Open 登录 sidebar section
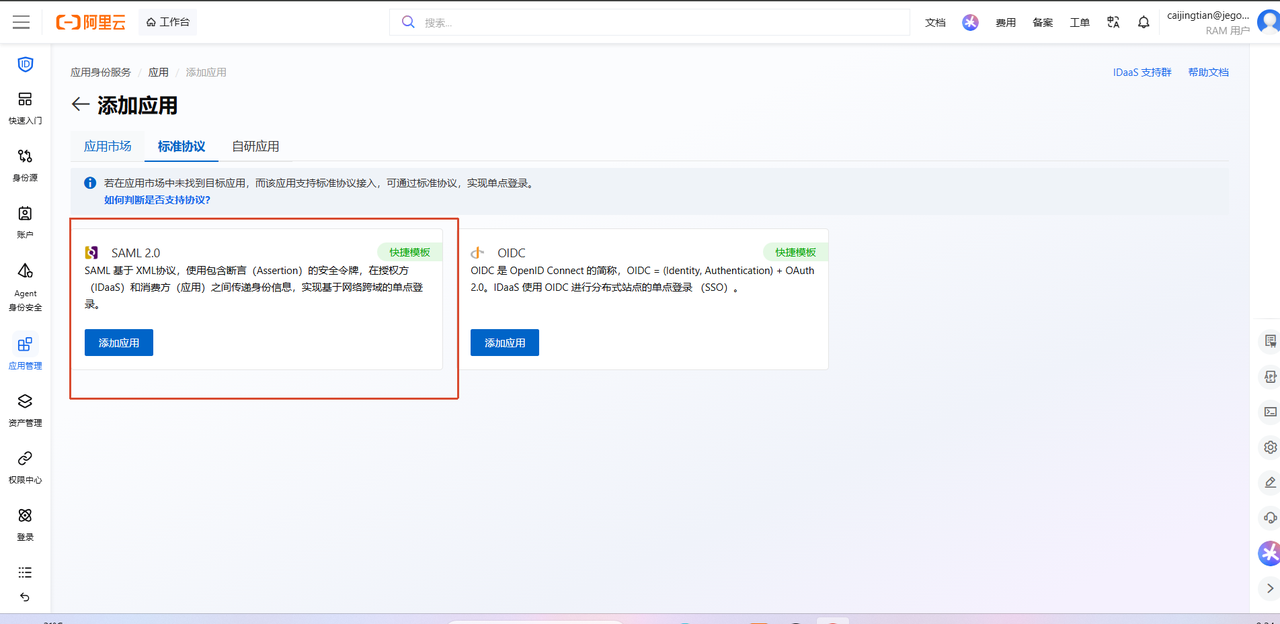The image size is (1280, 624). click(x=25, y=524)
